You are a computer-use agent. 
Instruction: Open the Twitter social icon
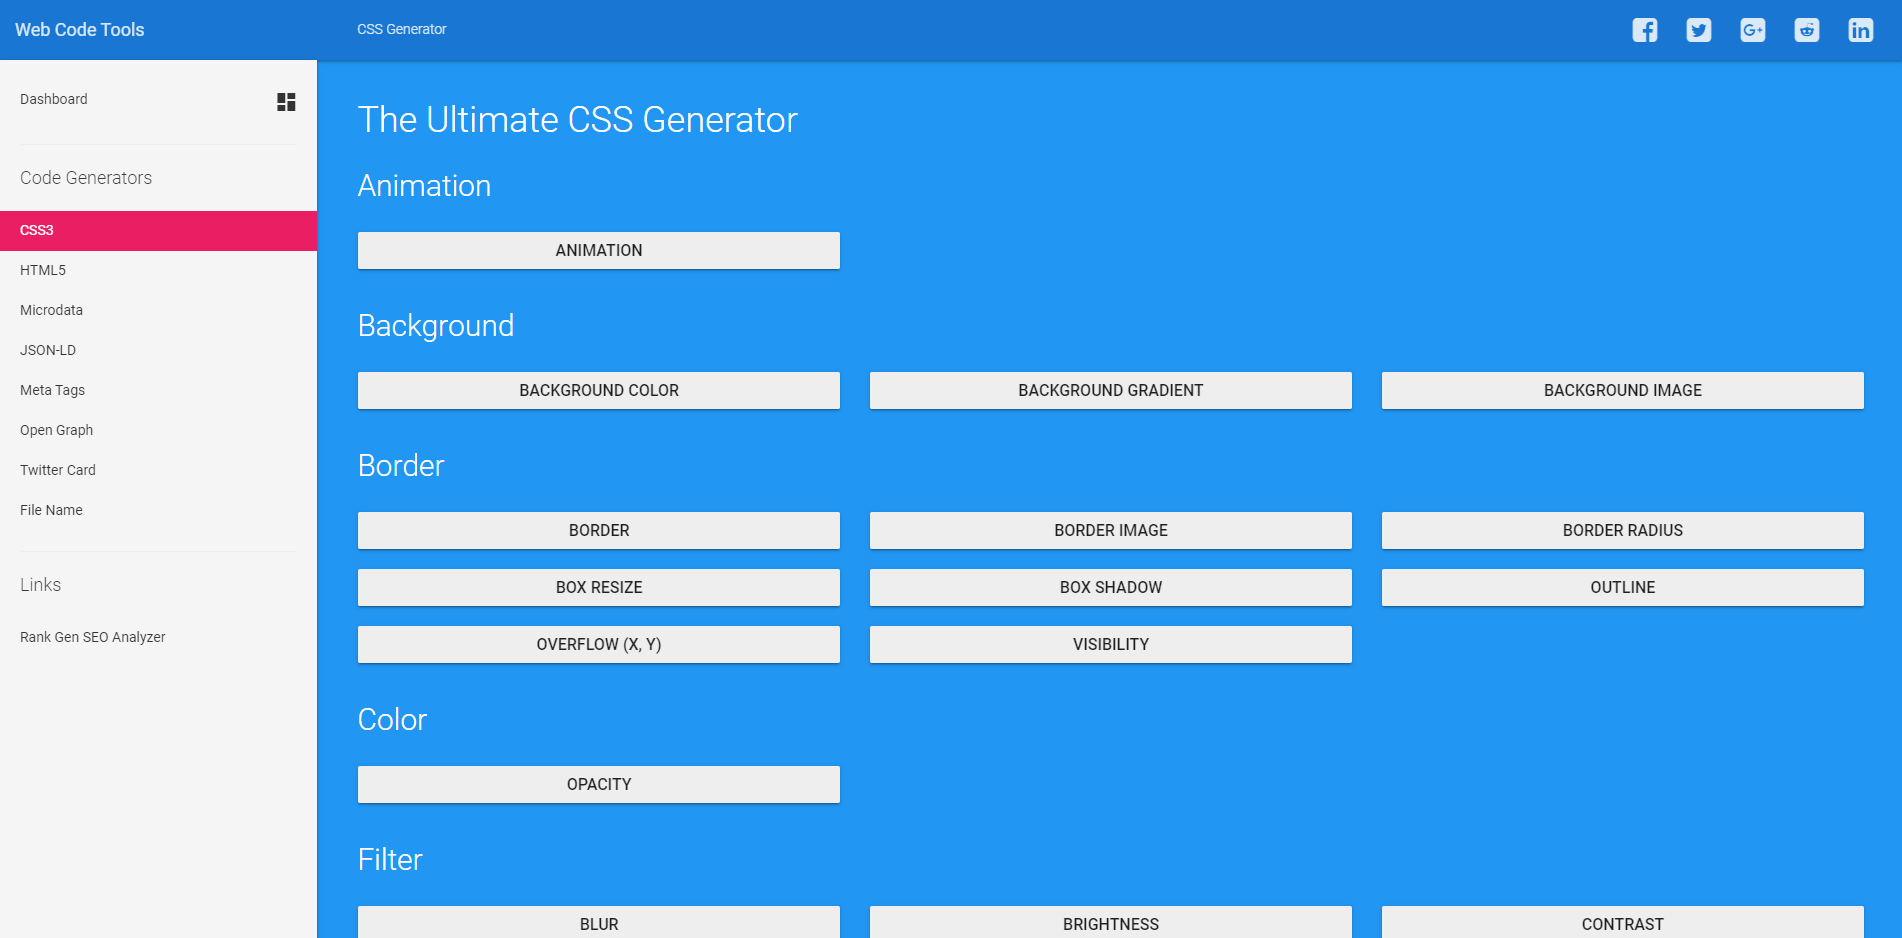click(x=1699, y=30)
